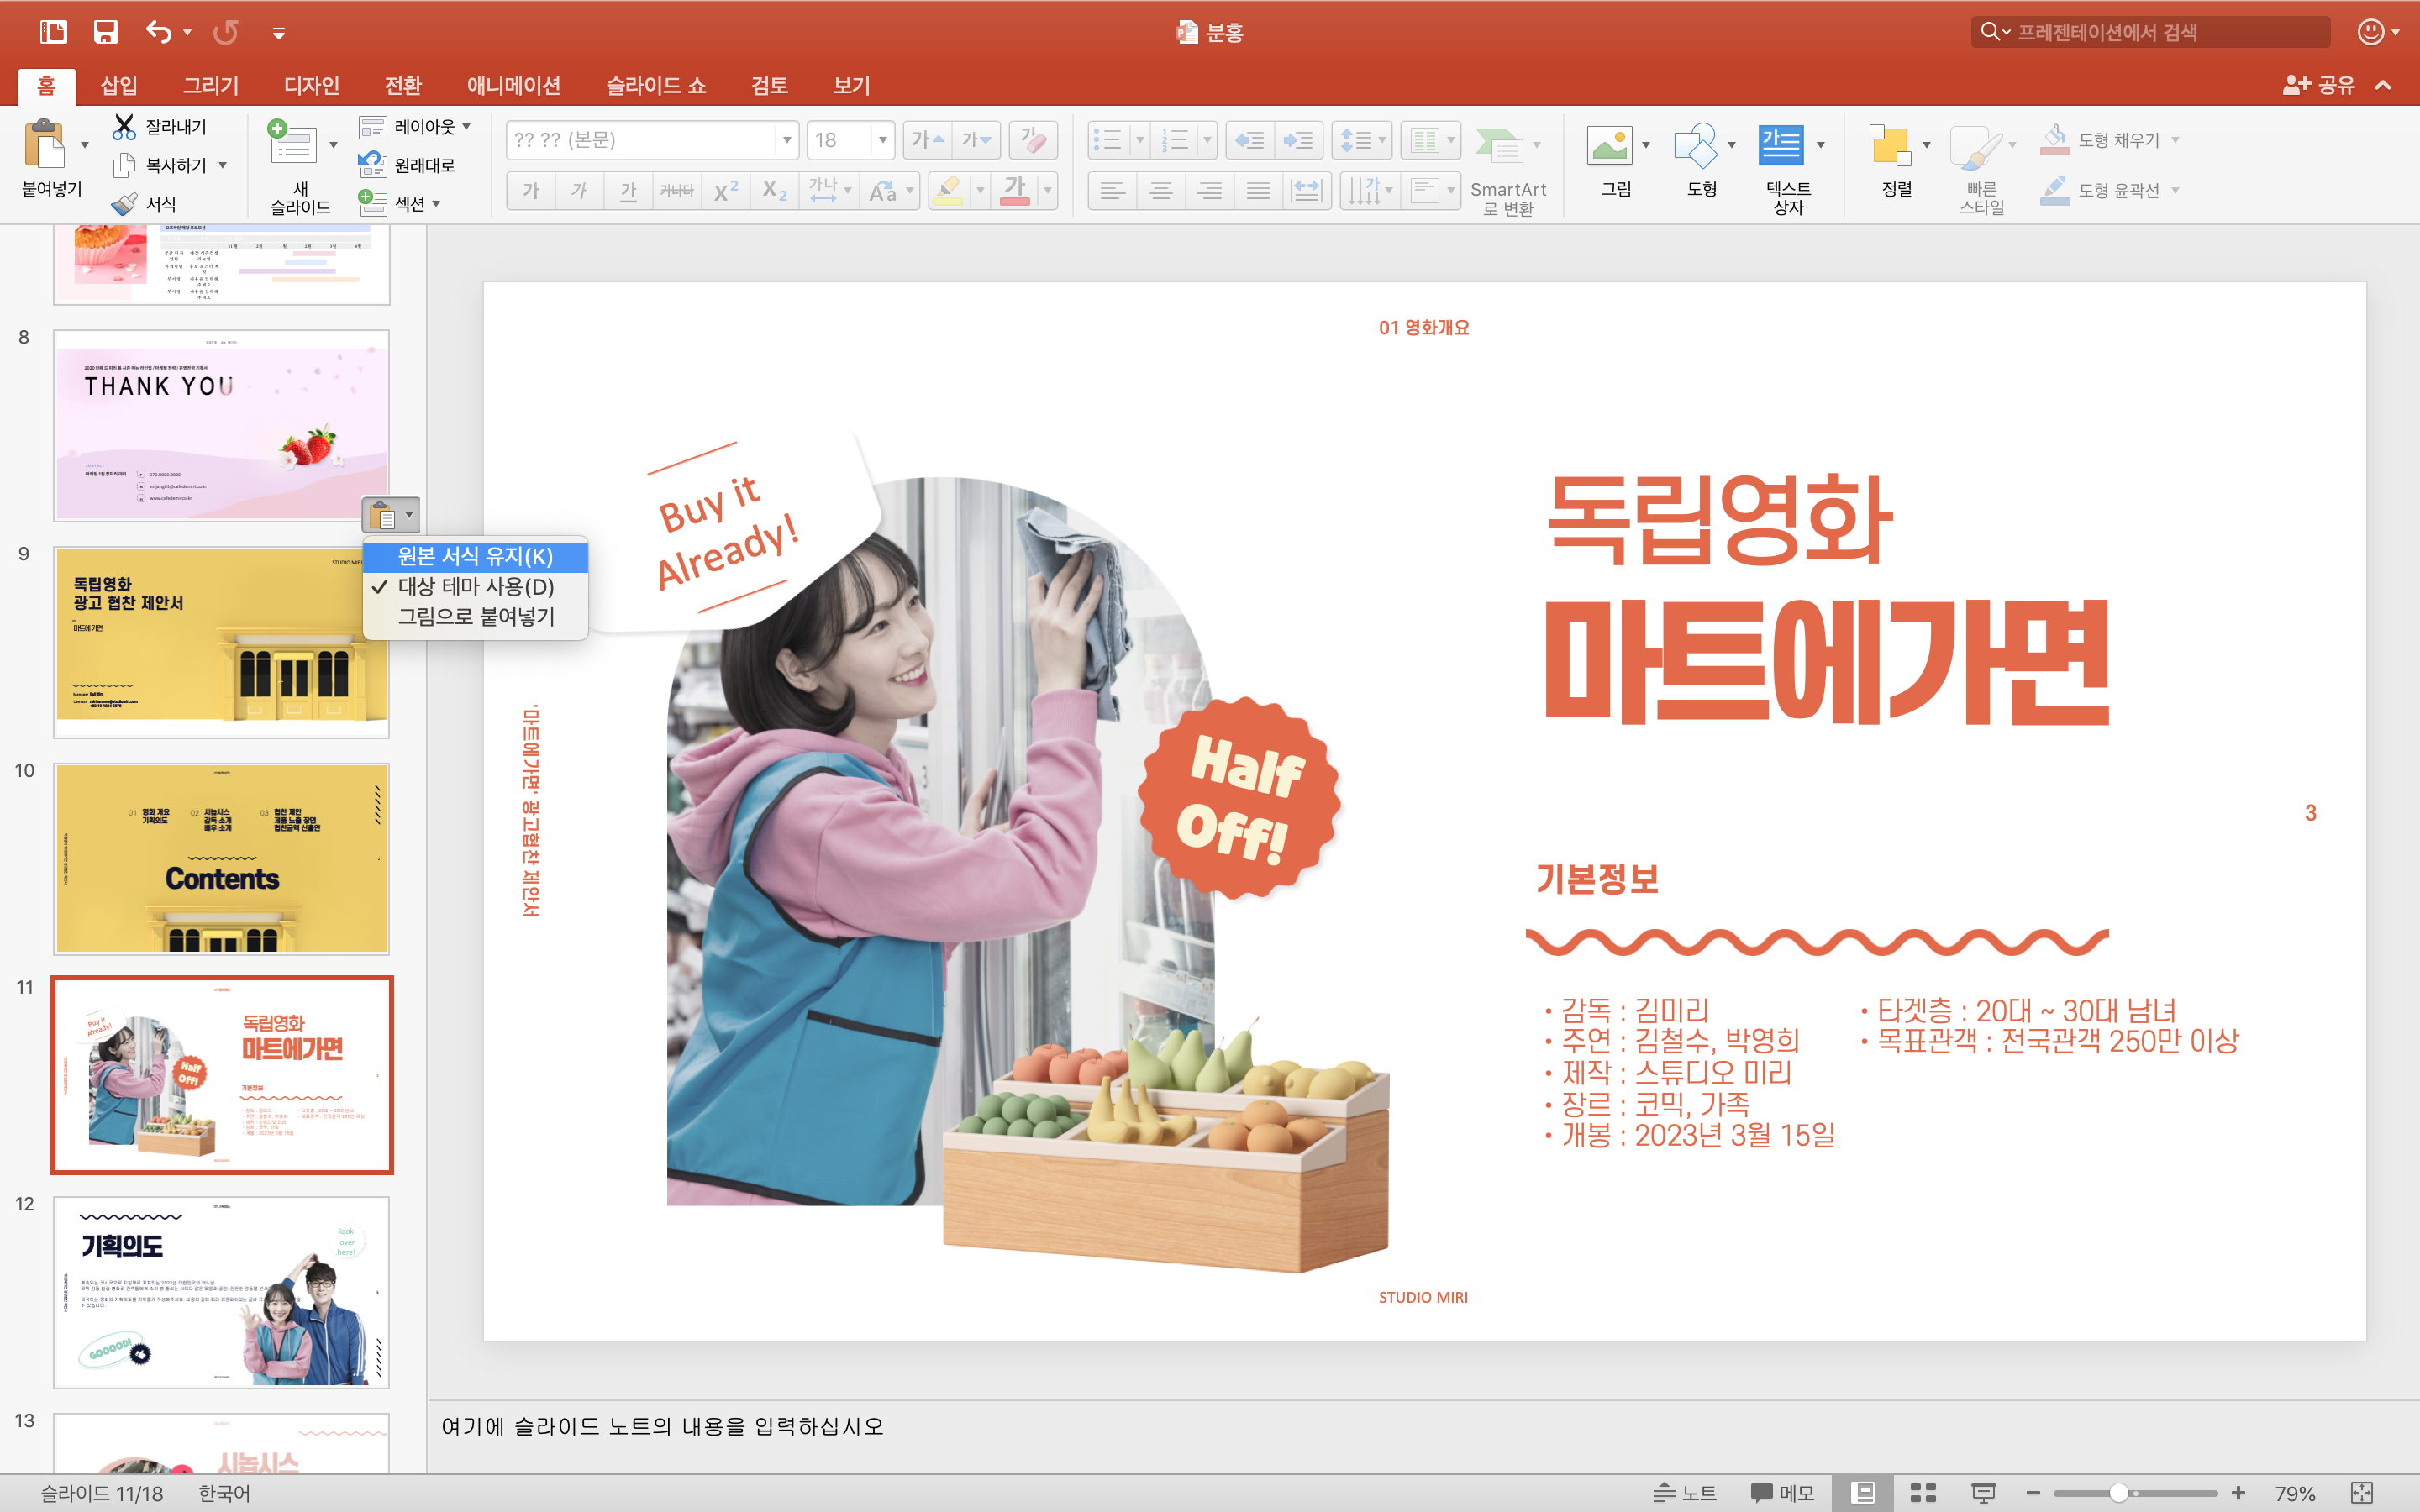Justify text alignment
Image resolution: width=2420 pixels, height=1512 pixels.
[x=1259, y=190]
